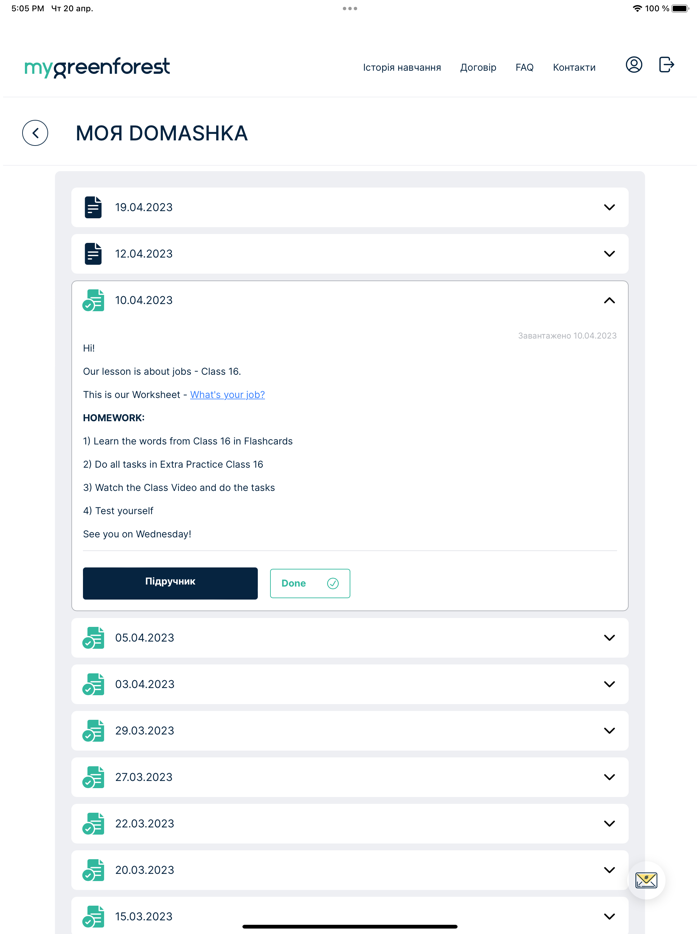
Task: Select the 29.03.2023 date text
Action: 145,731
